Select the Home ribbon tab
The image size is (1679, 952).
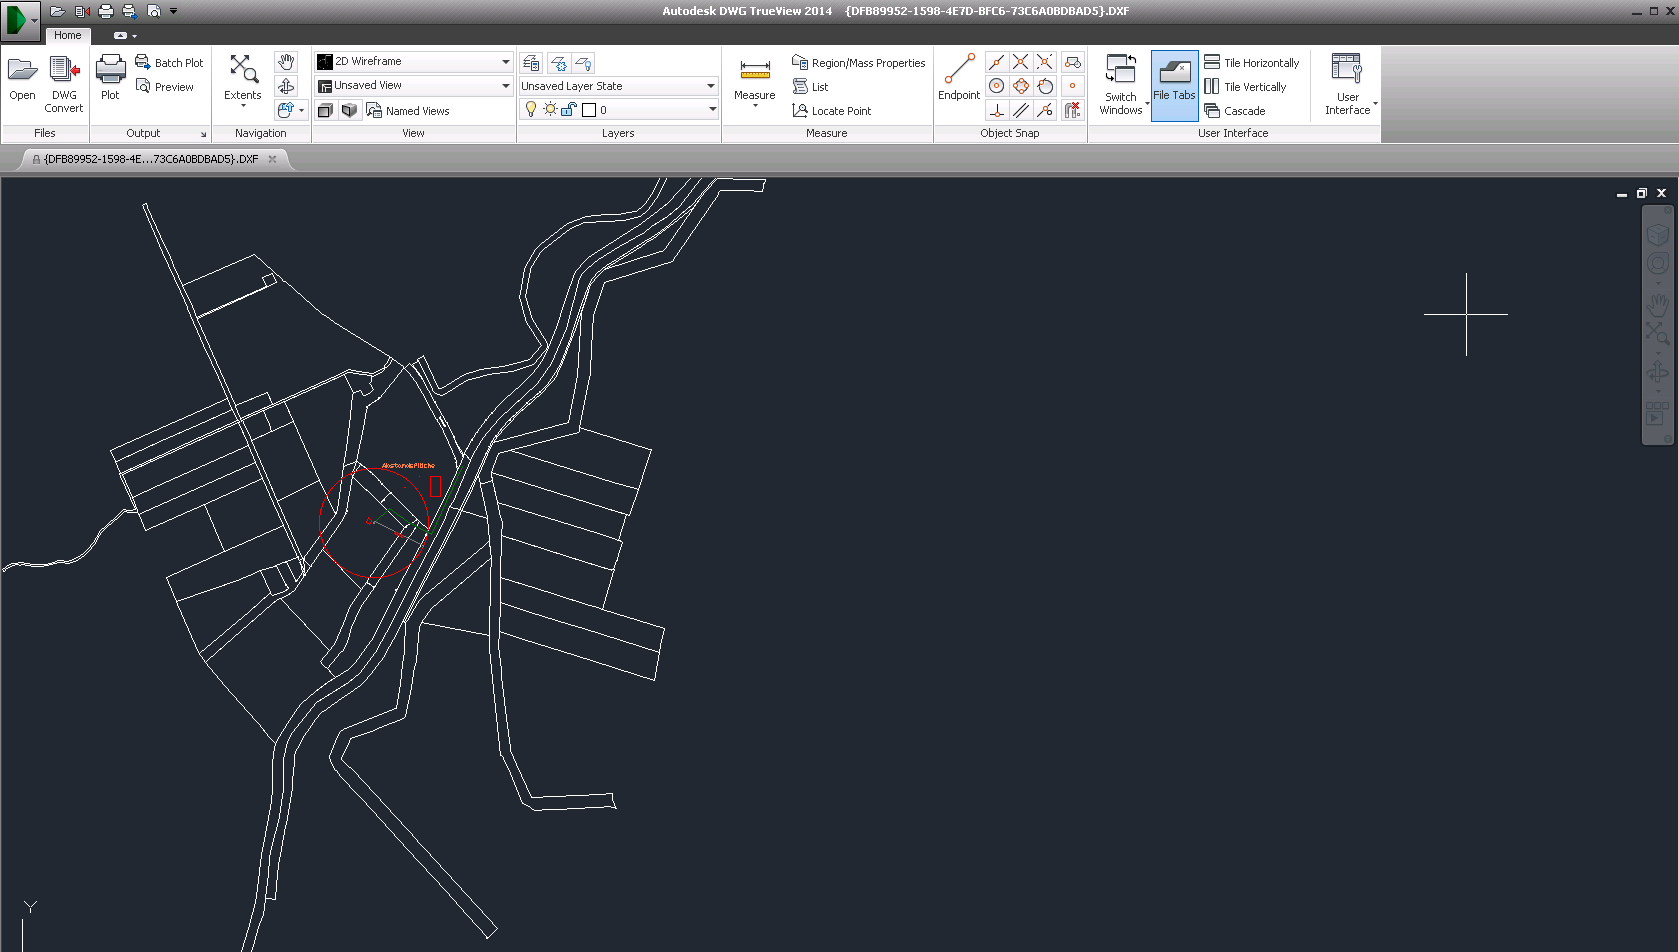click(68, 35)
